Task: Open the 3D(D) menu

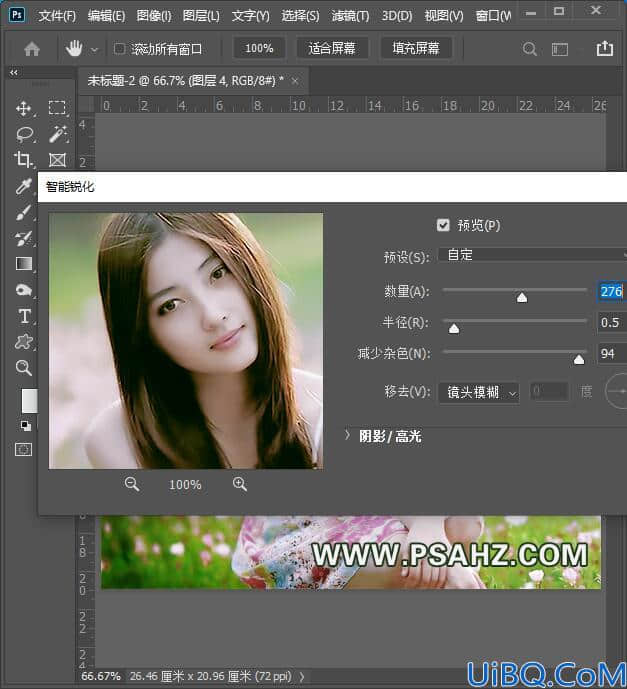Action: 397,16
